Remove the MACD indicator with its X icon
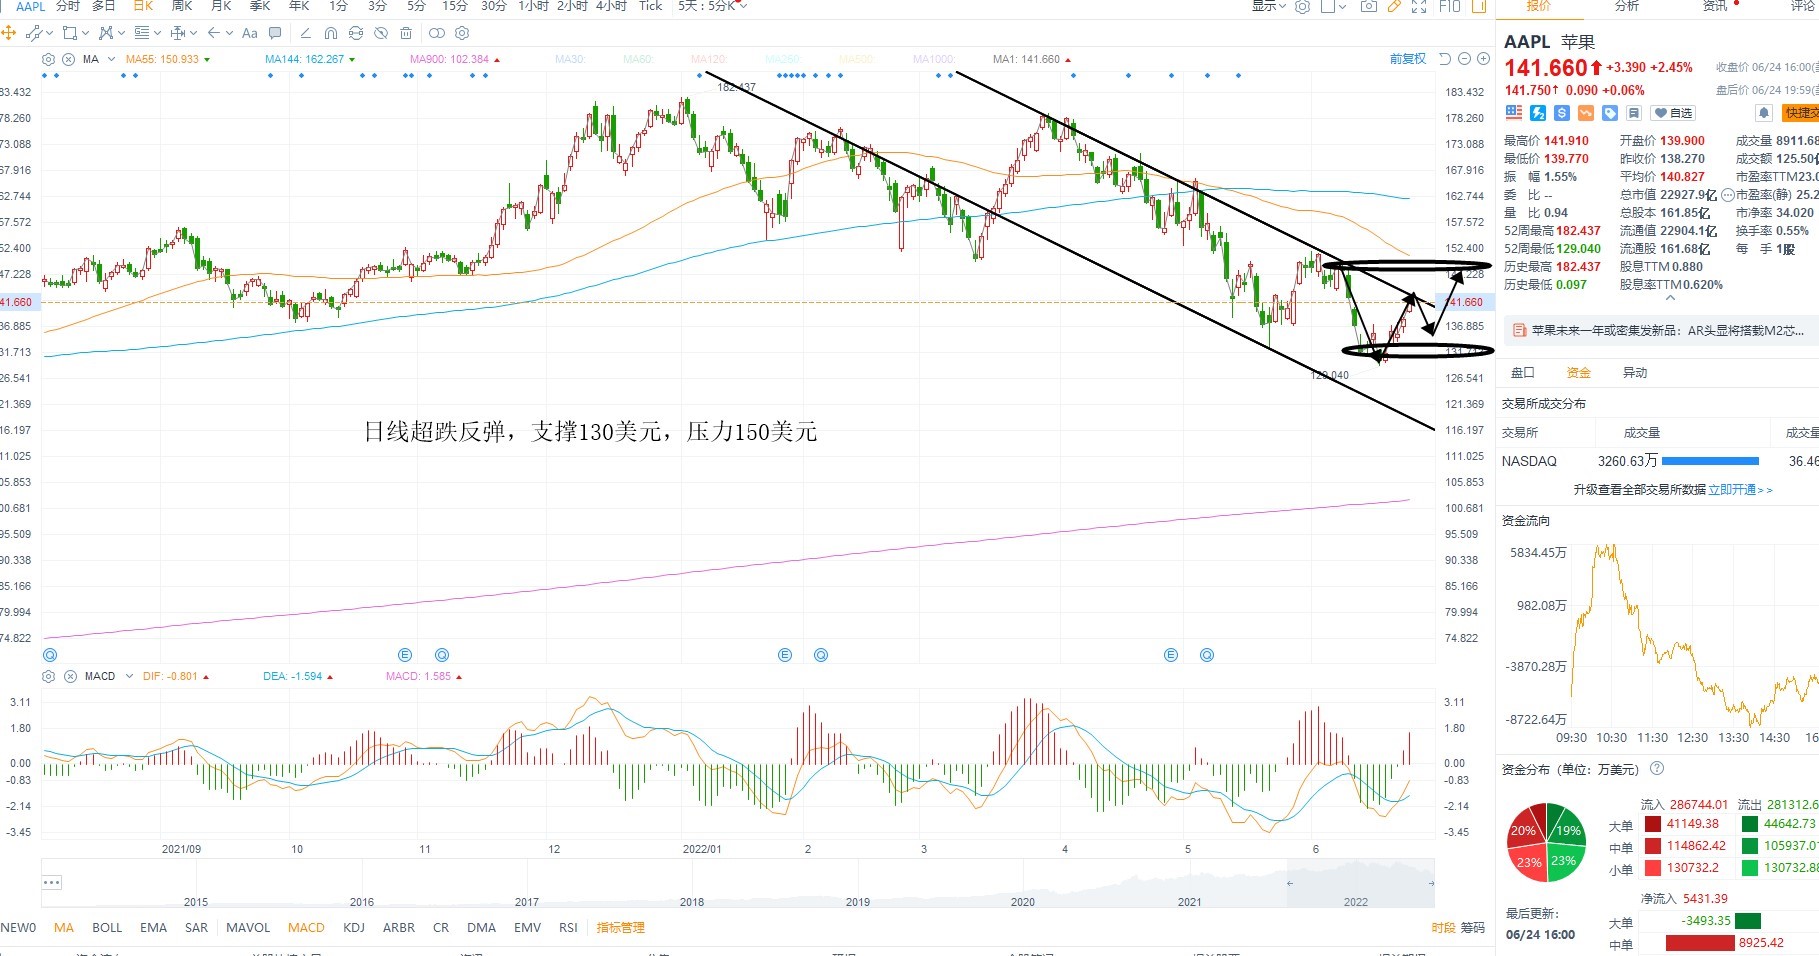This screenshot has width=1819, height=956. 70,676
